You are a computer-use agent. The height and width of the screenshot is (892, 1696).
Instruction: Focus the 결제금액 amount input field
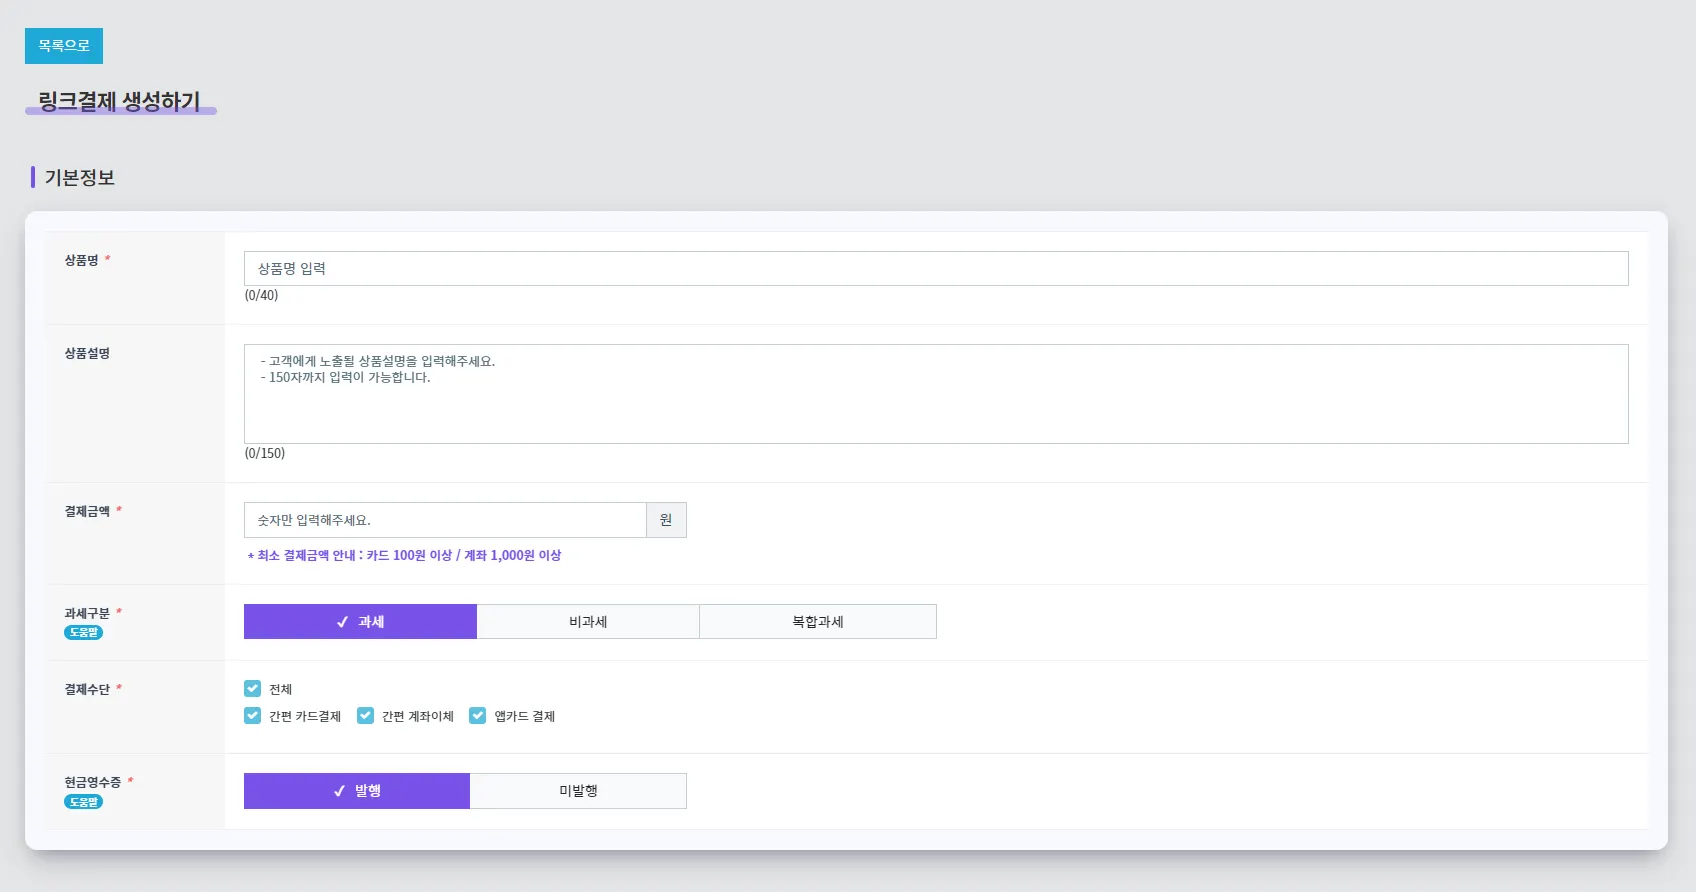(445, 520)
